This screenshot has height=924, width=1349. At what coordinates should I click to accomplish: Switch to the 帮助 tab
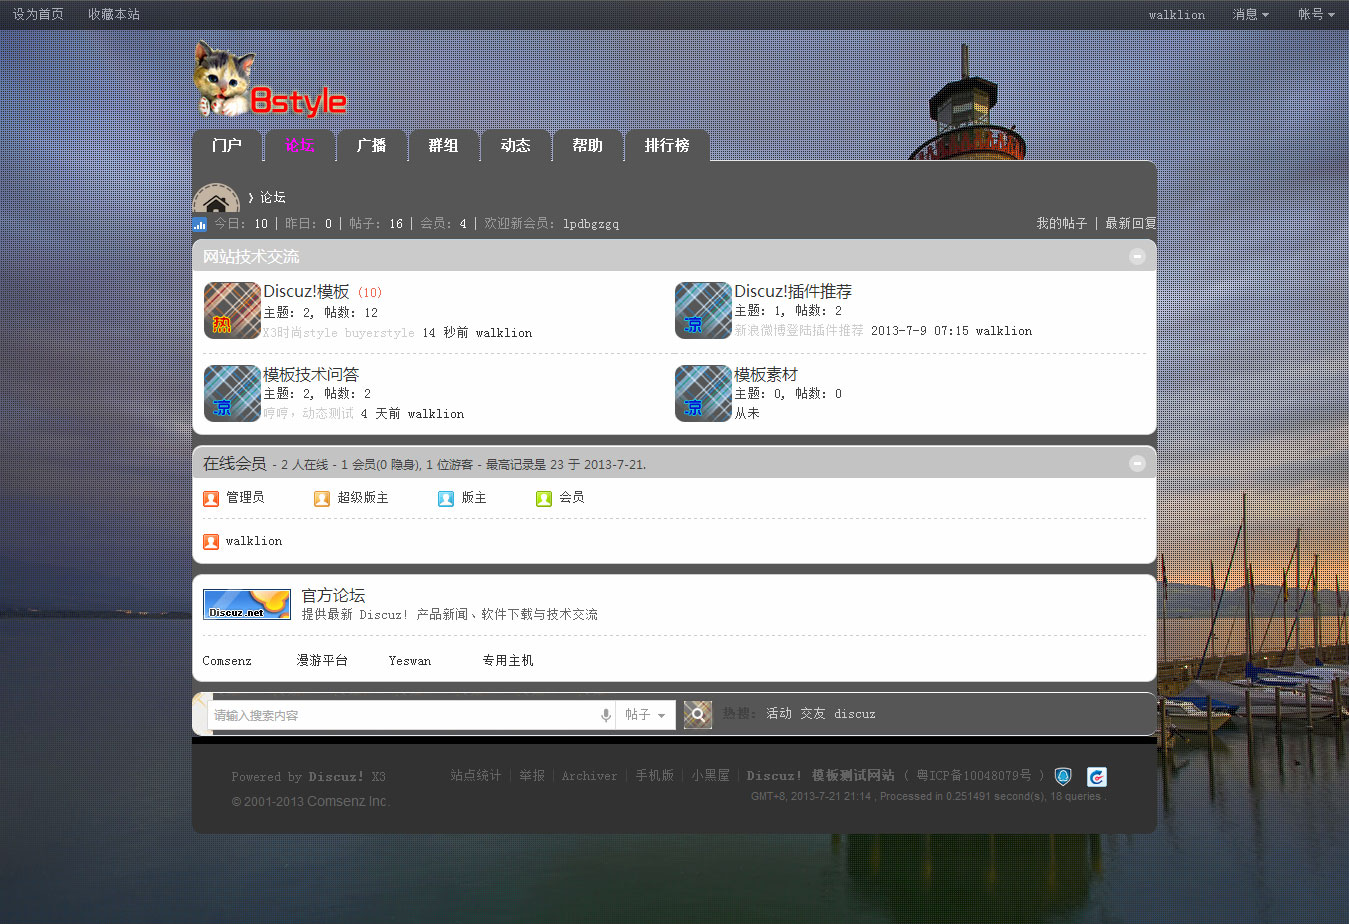[x=587, y=146]
